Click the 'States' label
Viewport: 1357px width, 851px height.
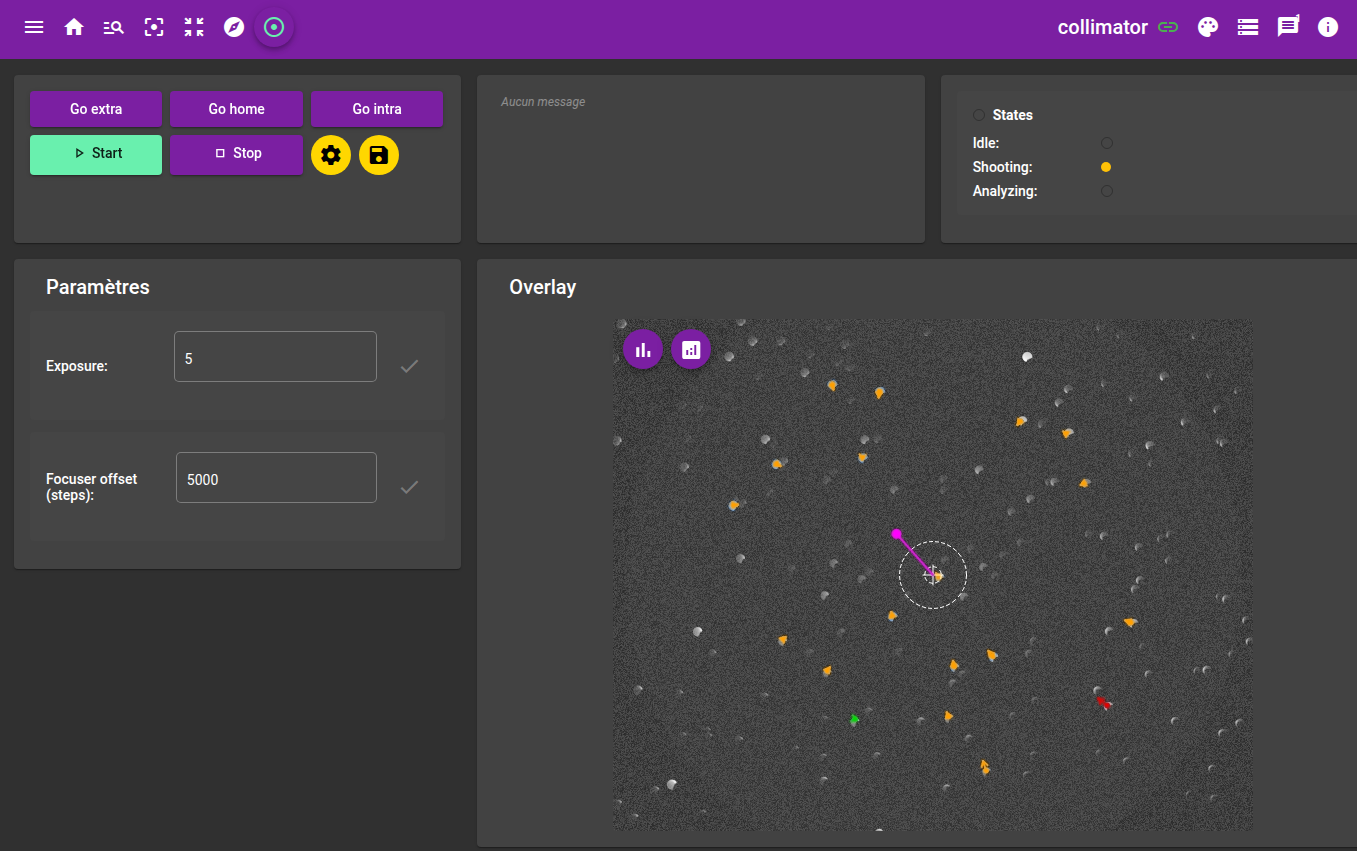coord(1013,115)
